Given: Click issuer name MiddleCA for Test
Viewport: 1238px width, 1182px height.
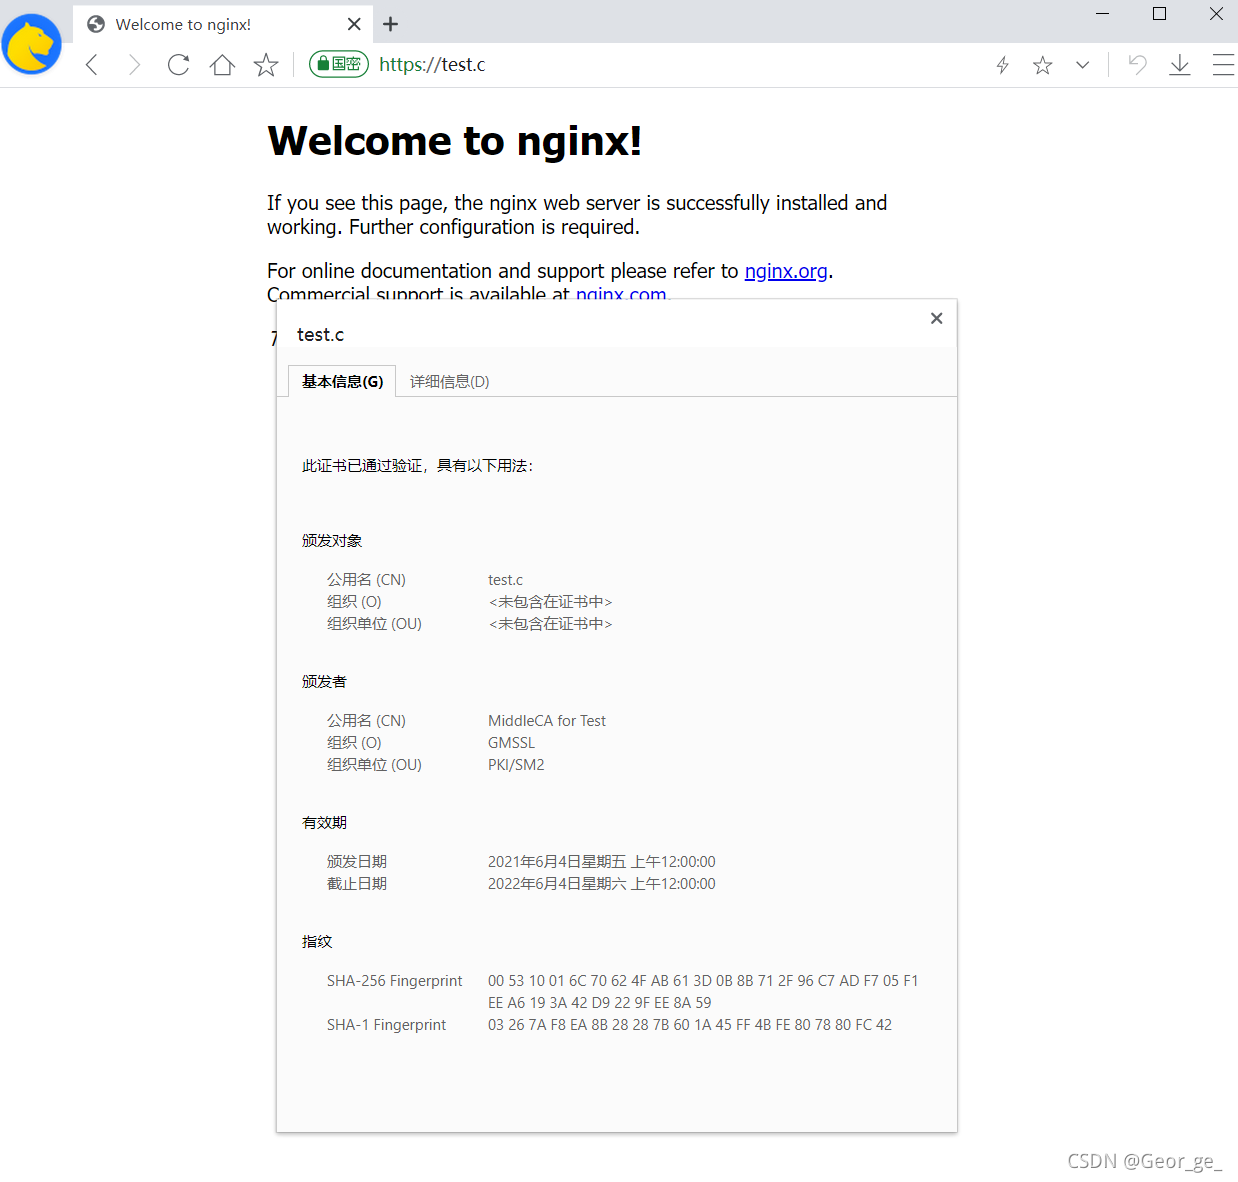Looking at the screenshot, I should pos(547,721).
